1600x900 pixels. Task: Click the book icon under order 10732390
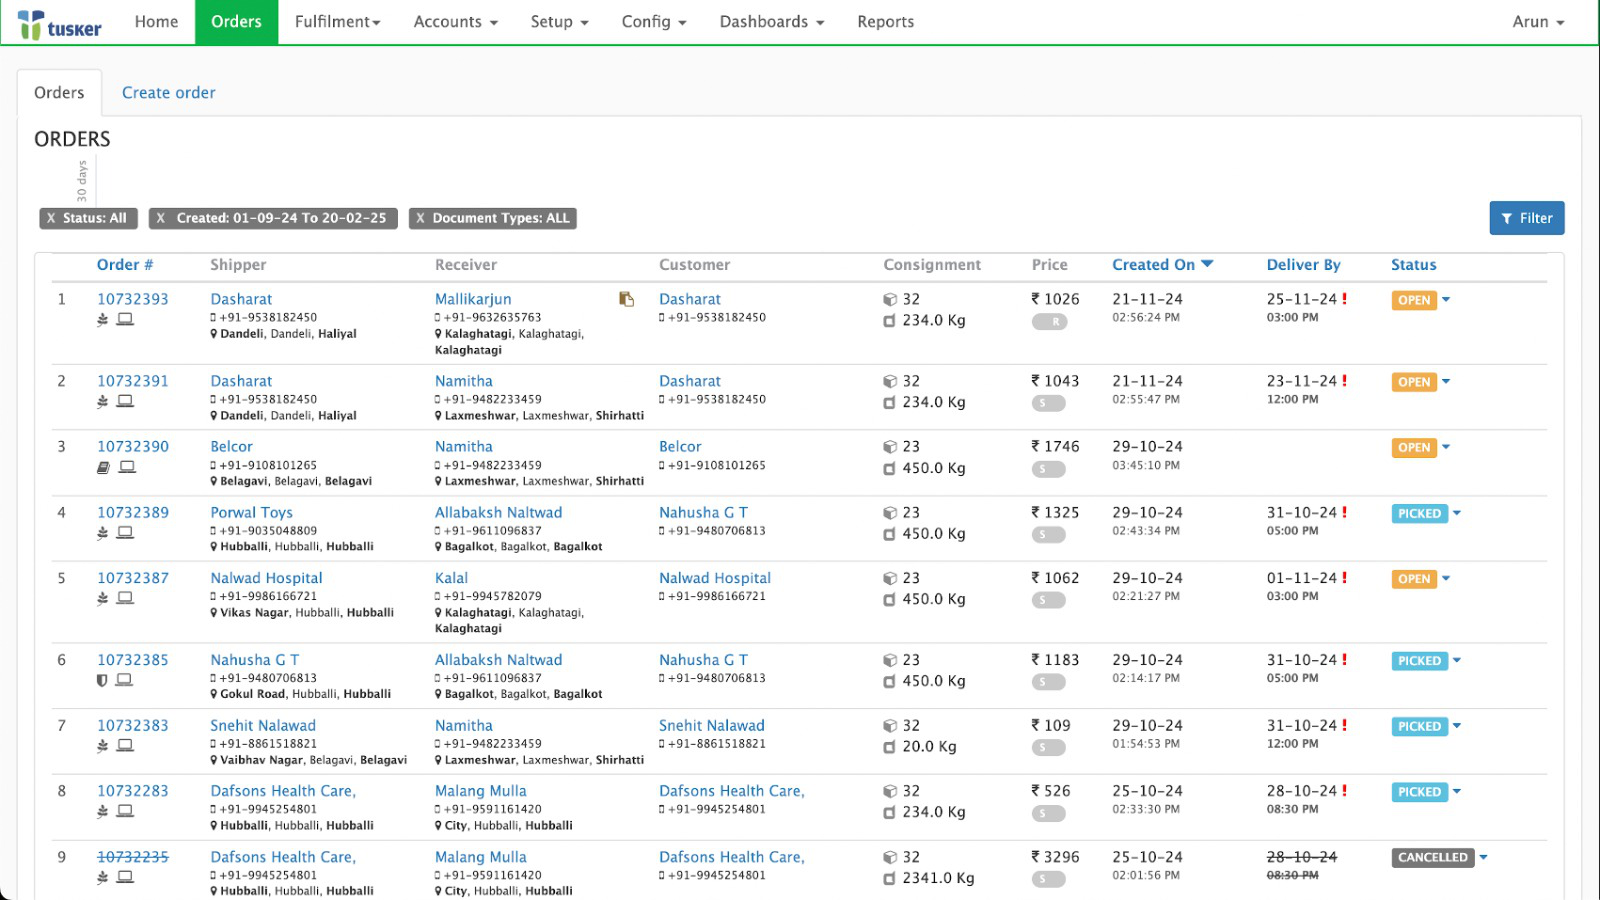coord(103,466)
